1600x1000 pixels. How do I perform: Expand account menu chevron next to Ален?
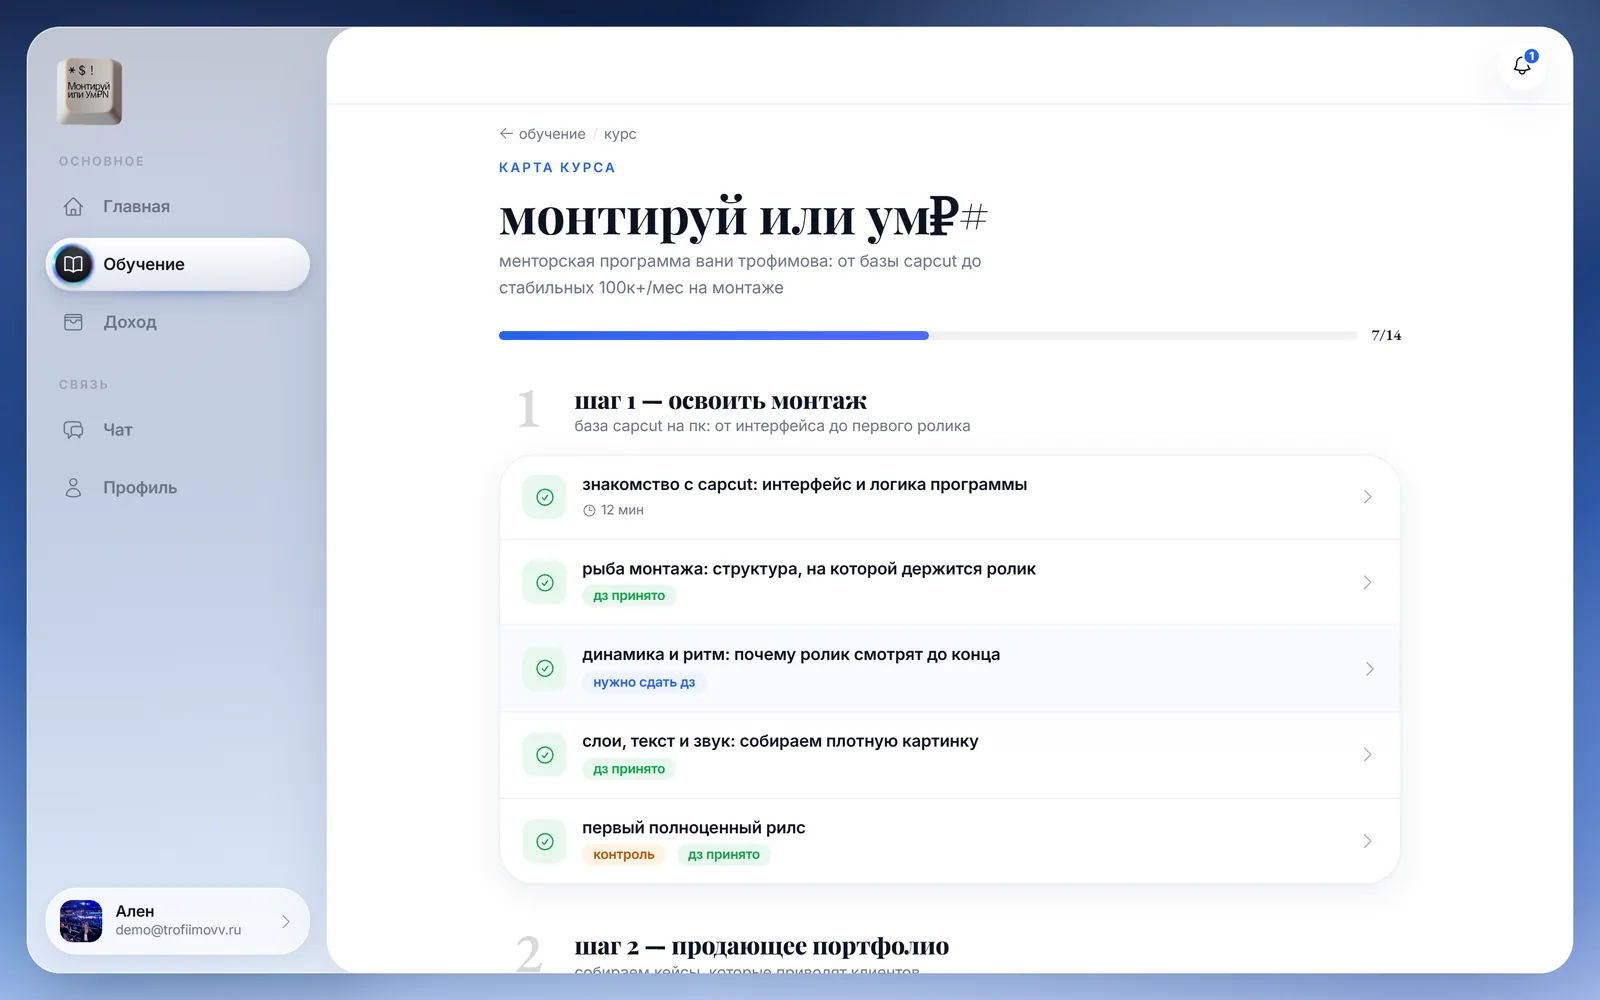click(285, 921)
